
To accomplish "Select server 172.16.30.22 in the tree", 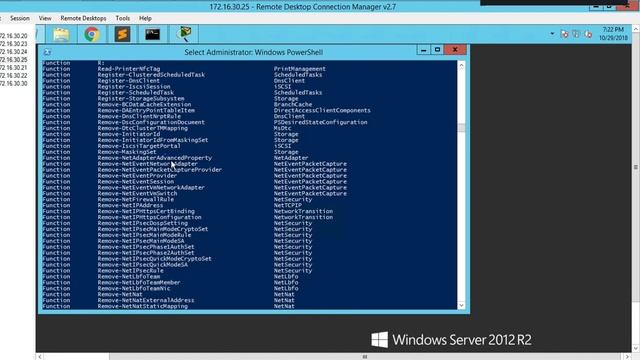I will click(x=13, y=76).
